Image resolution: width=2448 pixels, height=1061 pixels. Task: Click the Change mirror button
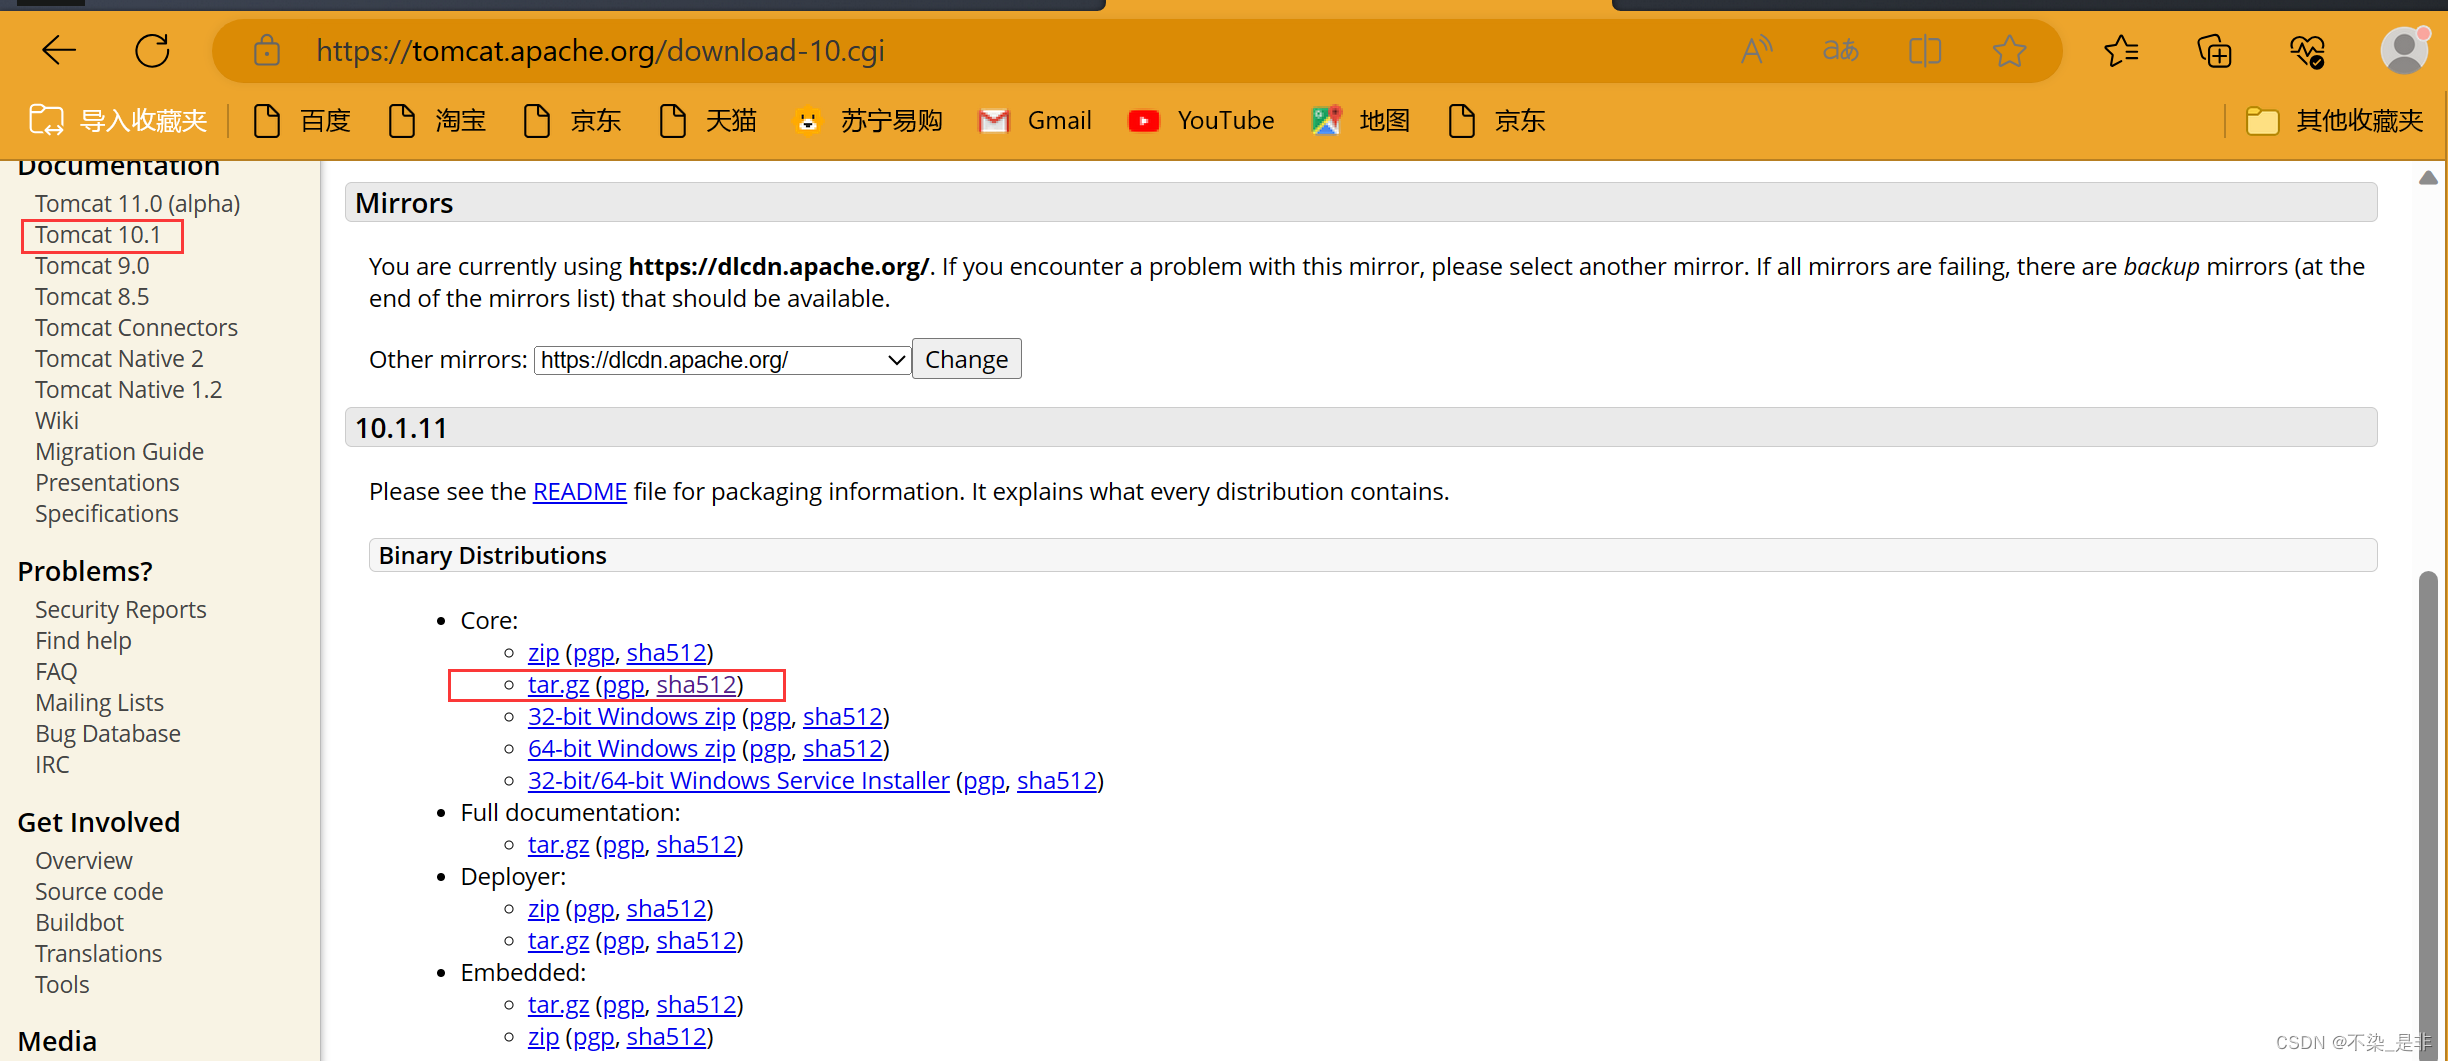click(x=966, y=359)
